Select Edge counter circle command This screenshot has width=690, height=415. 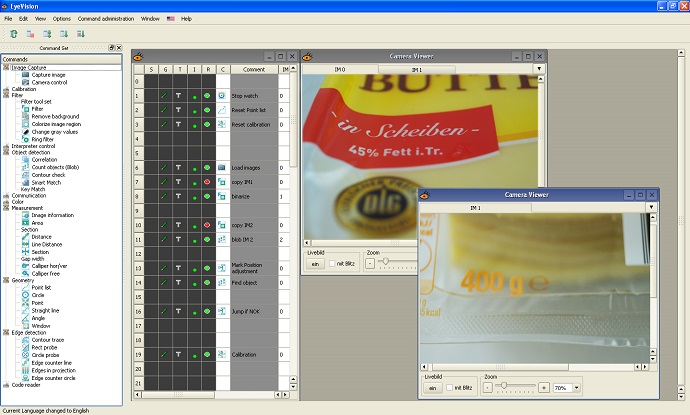click(x=53, y=378)
